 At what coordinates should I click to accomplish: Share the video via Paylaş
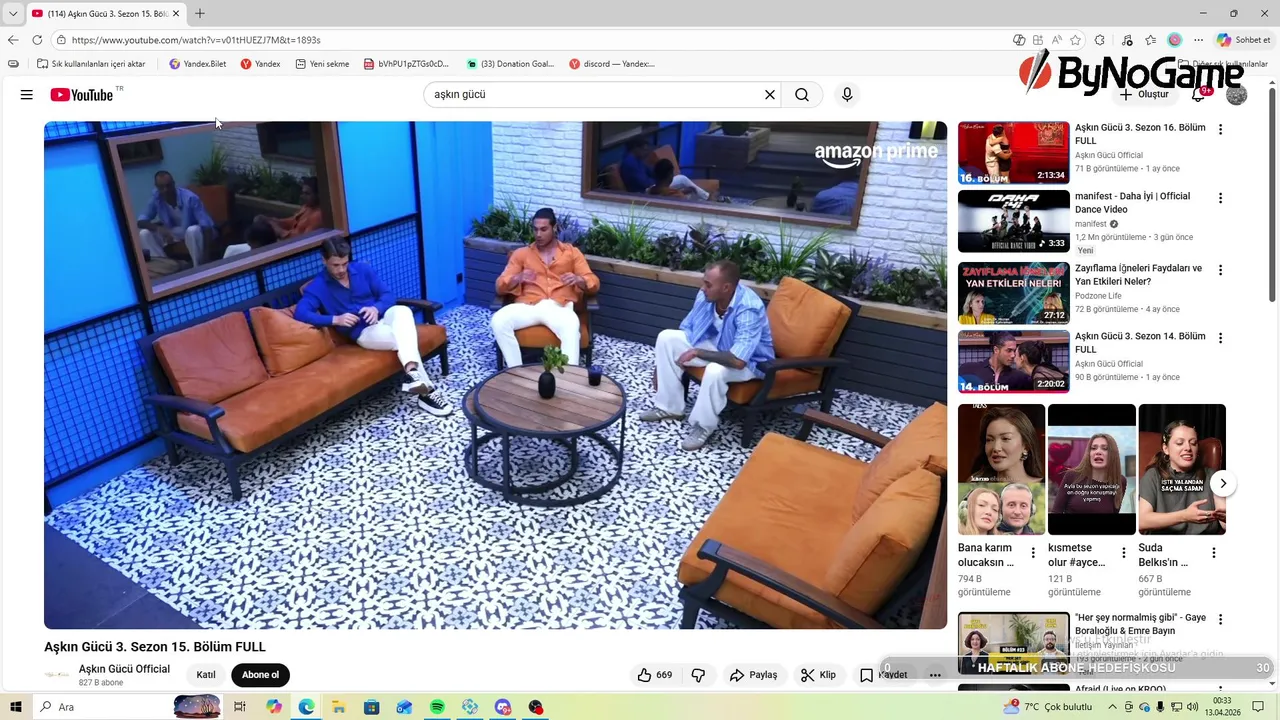pyautogui.click(x=753, y=675)
